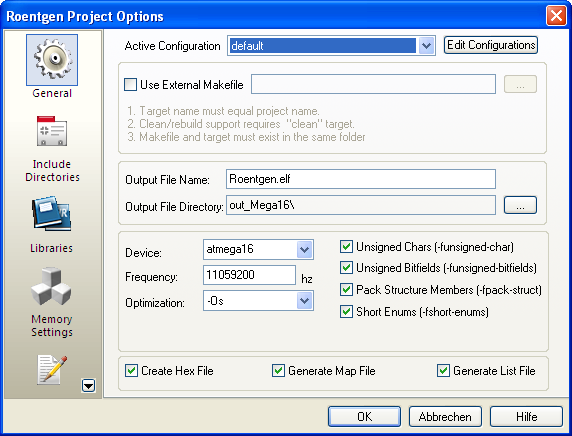Click the Frequency input field

click(x=250, y=275)
